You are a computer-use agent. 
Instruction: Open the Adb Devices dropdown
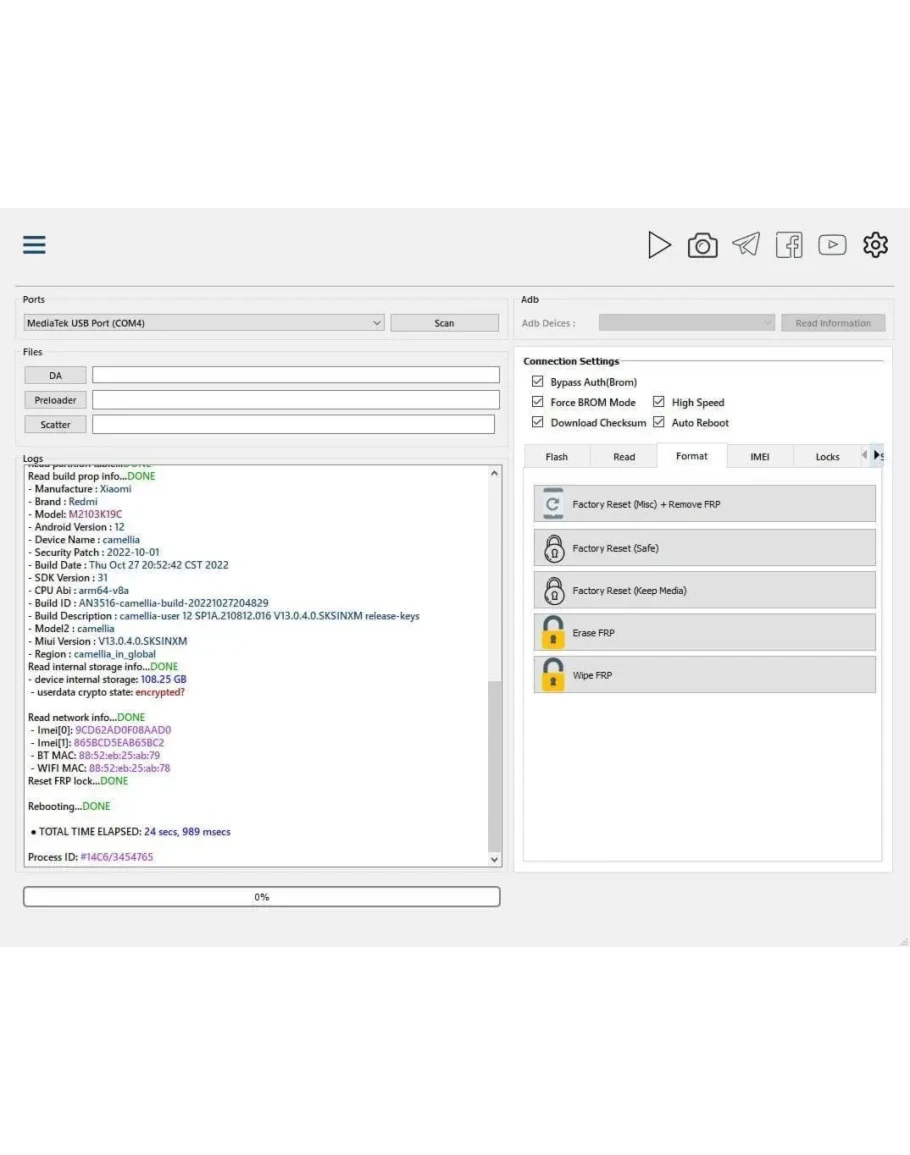tap(687, 323)
